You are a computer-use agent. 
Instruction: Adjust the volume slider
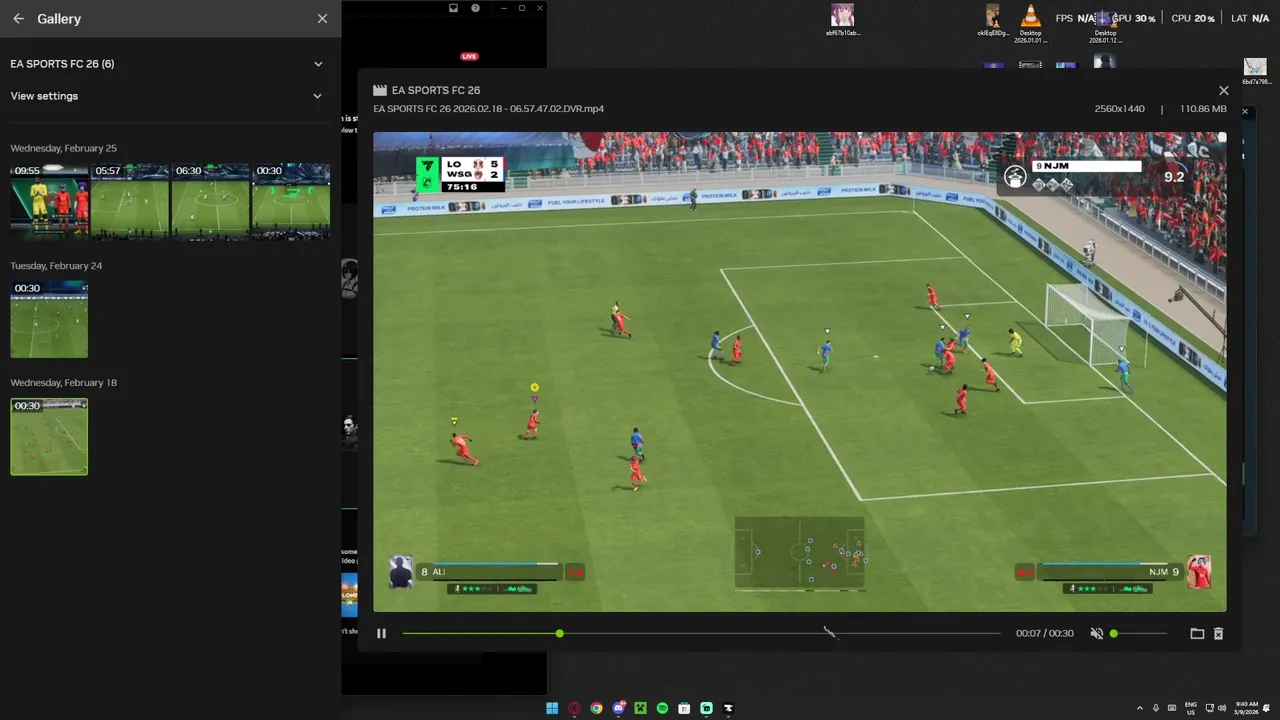coord(1139,633)
